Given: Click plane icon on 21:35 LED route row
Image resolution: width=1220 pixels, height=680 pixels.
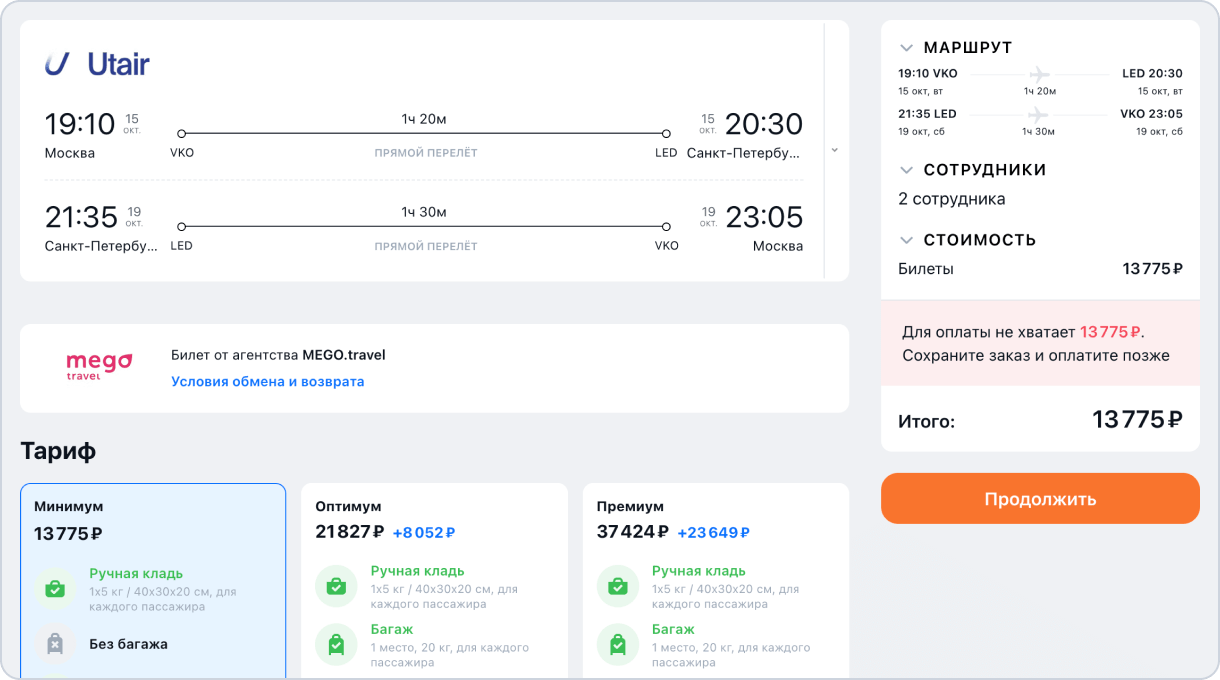Looking at the screenshot, I should click(1040, 114).
